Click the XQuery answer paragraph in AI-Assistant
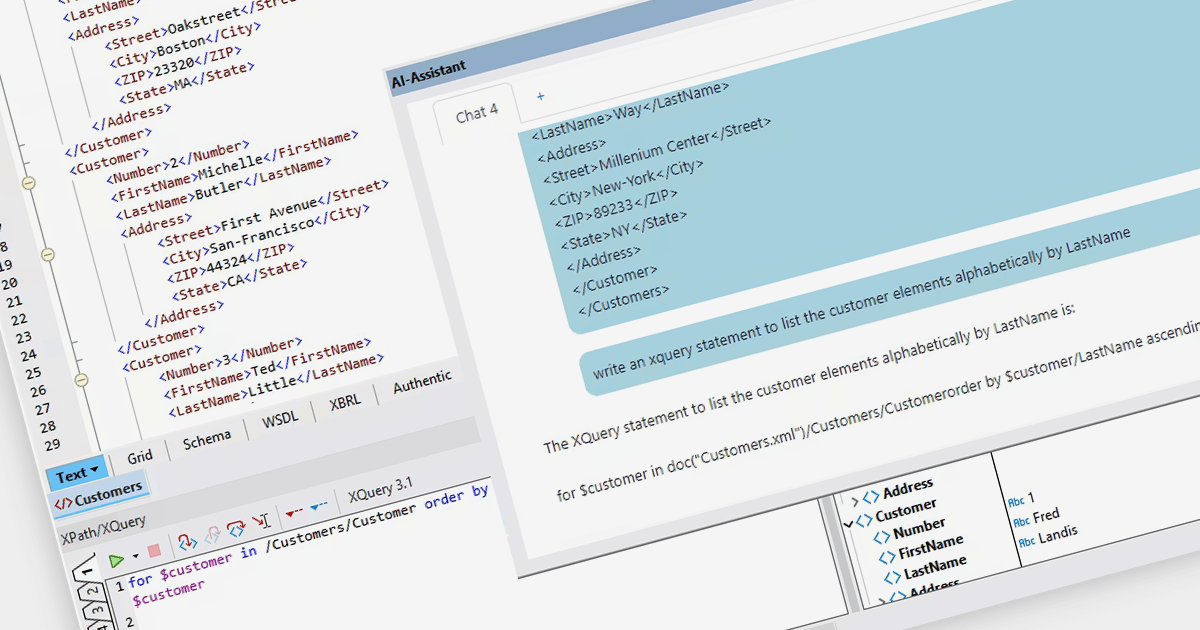This screenshot has height=630, width=1200. click(x=808, y=379)
